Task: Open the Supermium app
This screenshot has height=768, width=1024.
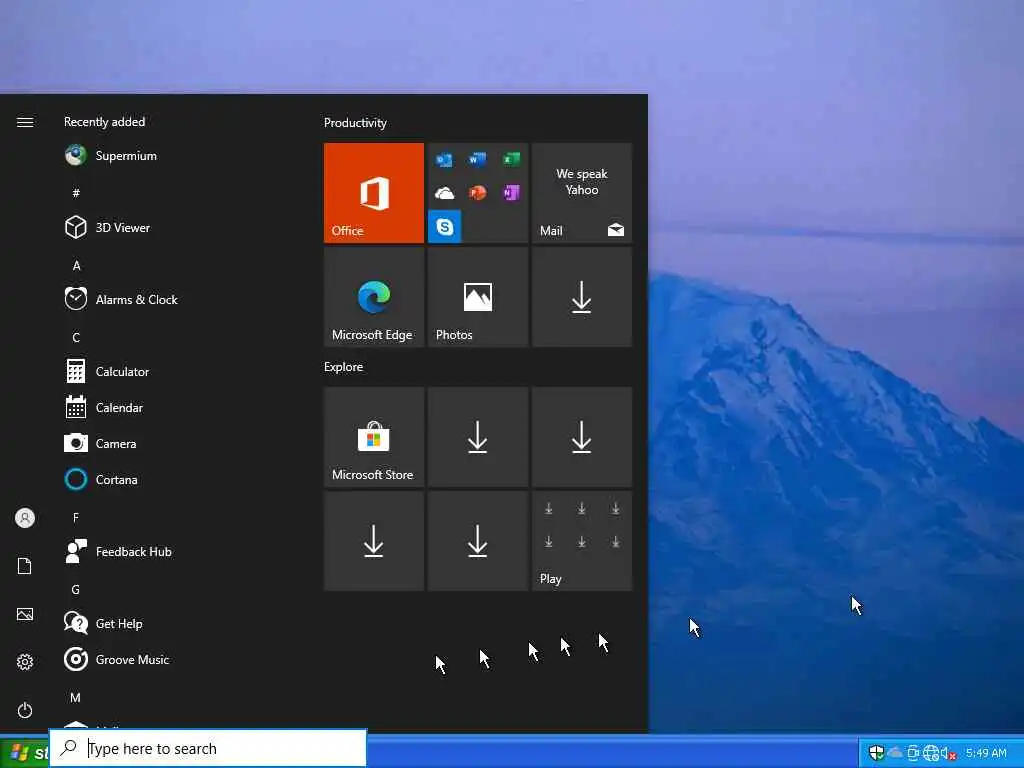Action: coord(111,155)
